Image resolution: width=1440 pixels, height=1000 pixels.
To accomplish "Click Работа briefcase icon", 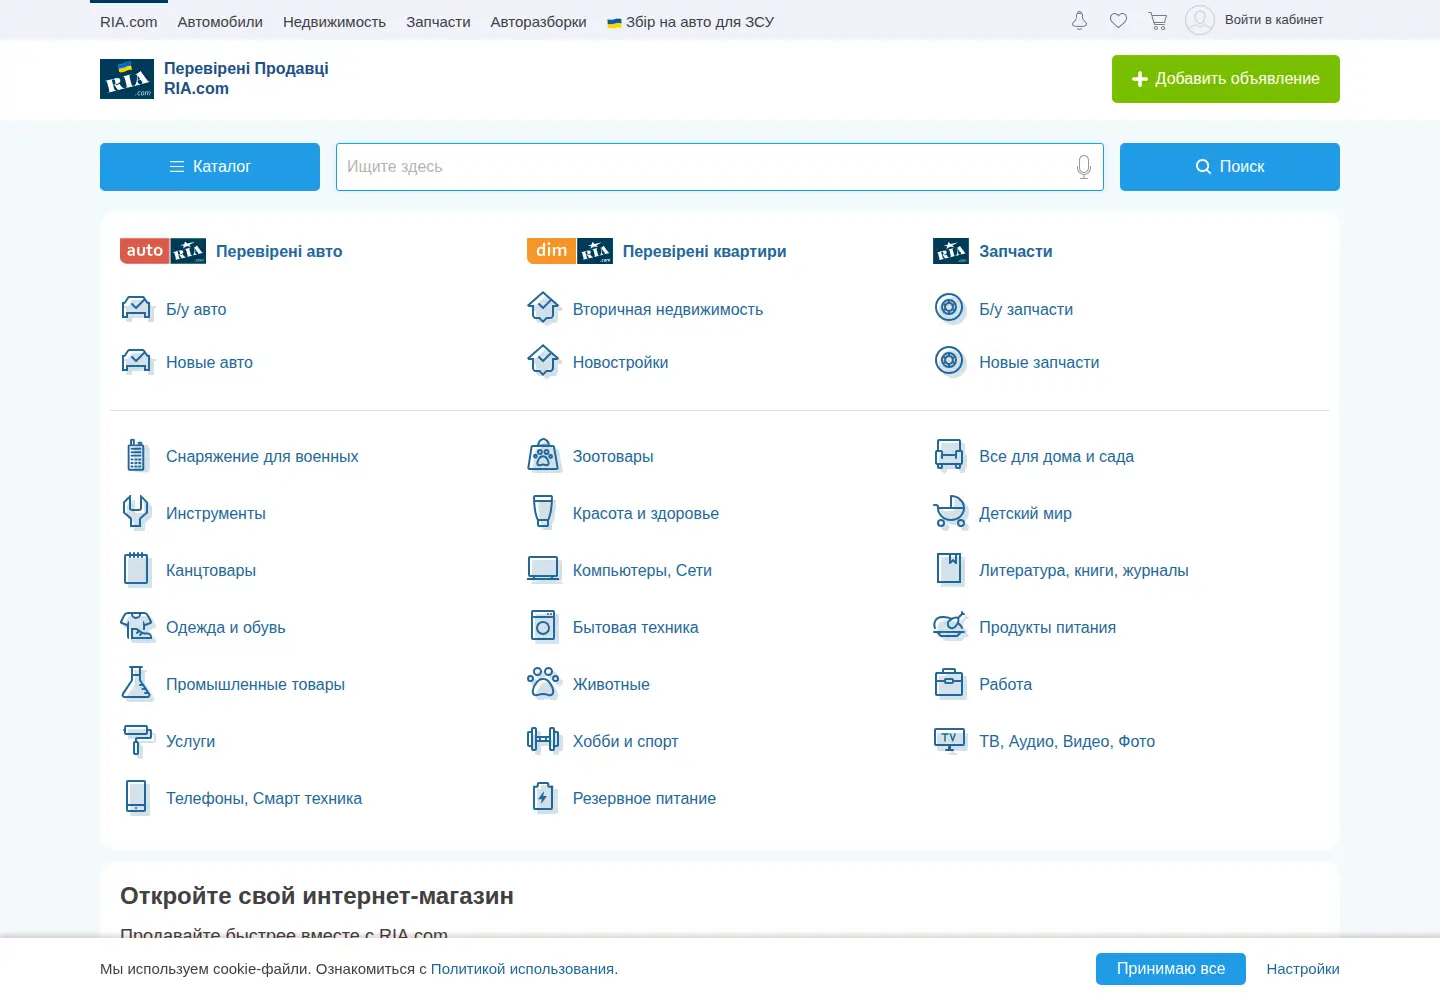I will click(950, 684).
